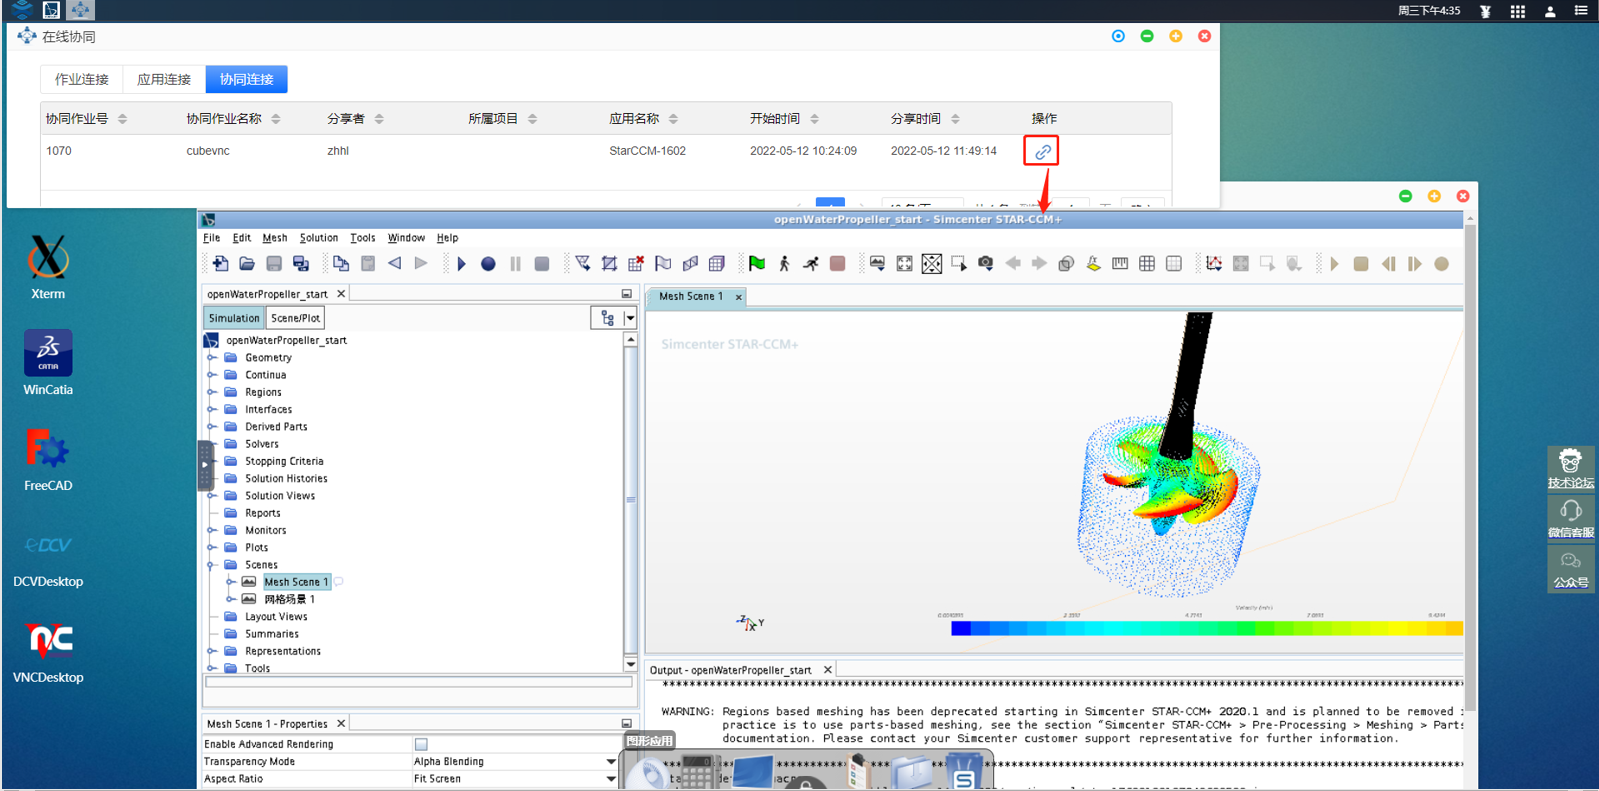The height and width of the screenshot is (791, 1599).
Task: Click the velocity color legend bar
Action: tap(1207, 628)
